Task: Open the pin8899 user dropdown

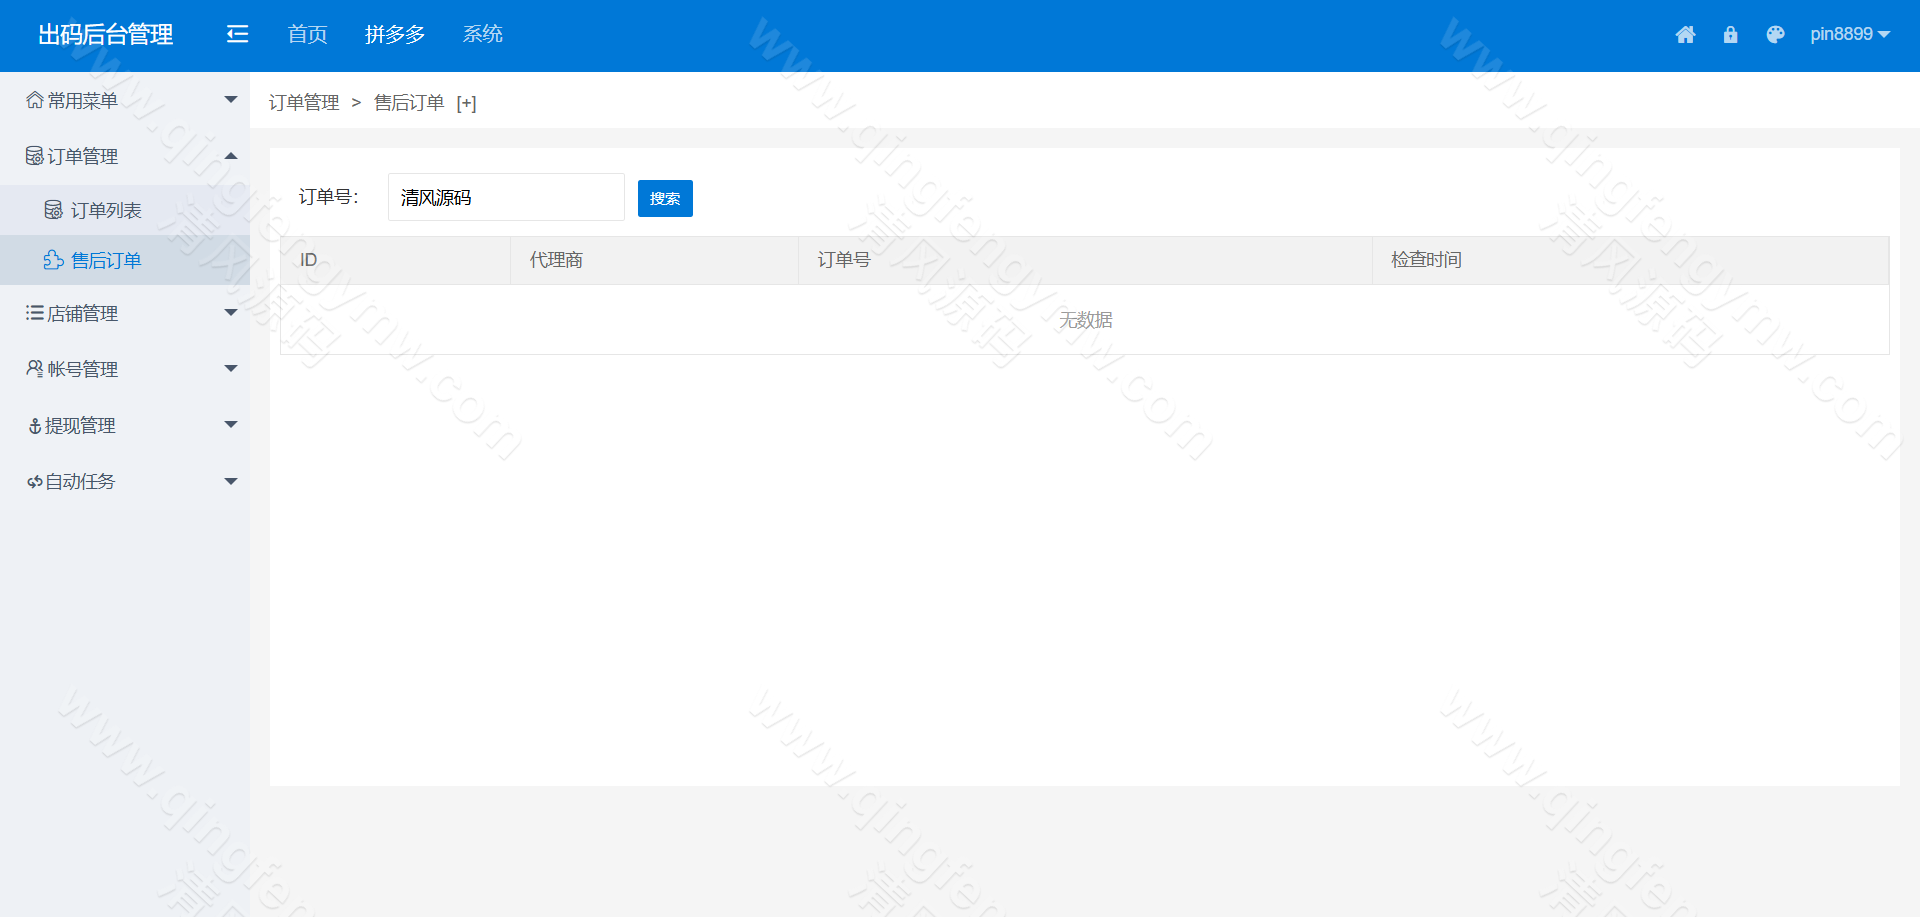Action: coord(1849,34)
